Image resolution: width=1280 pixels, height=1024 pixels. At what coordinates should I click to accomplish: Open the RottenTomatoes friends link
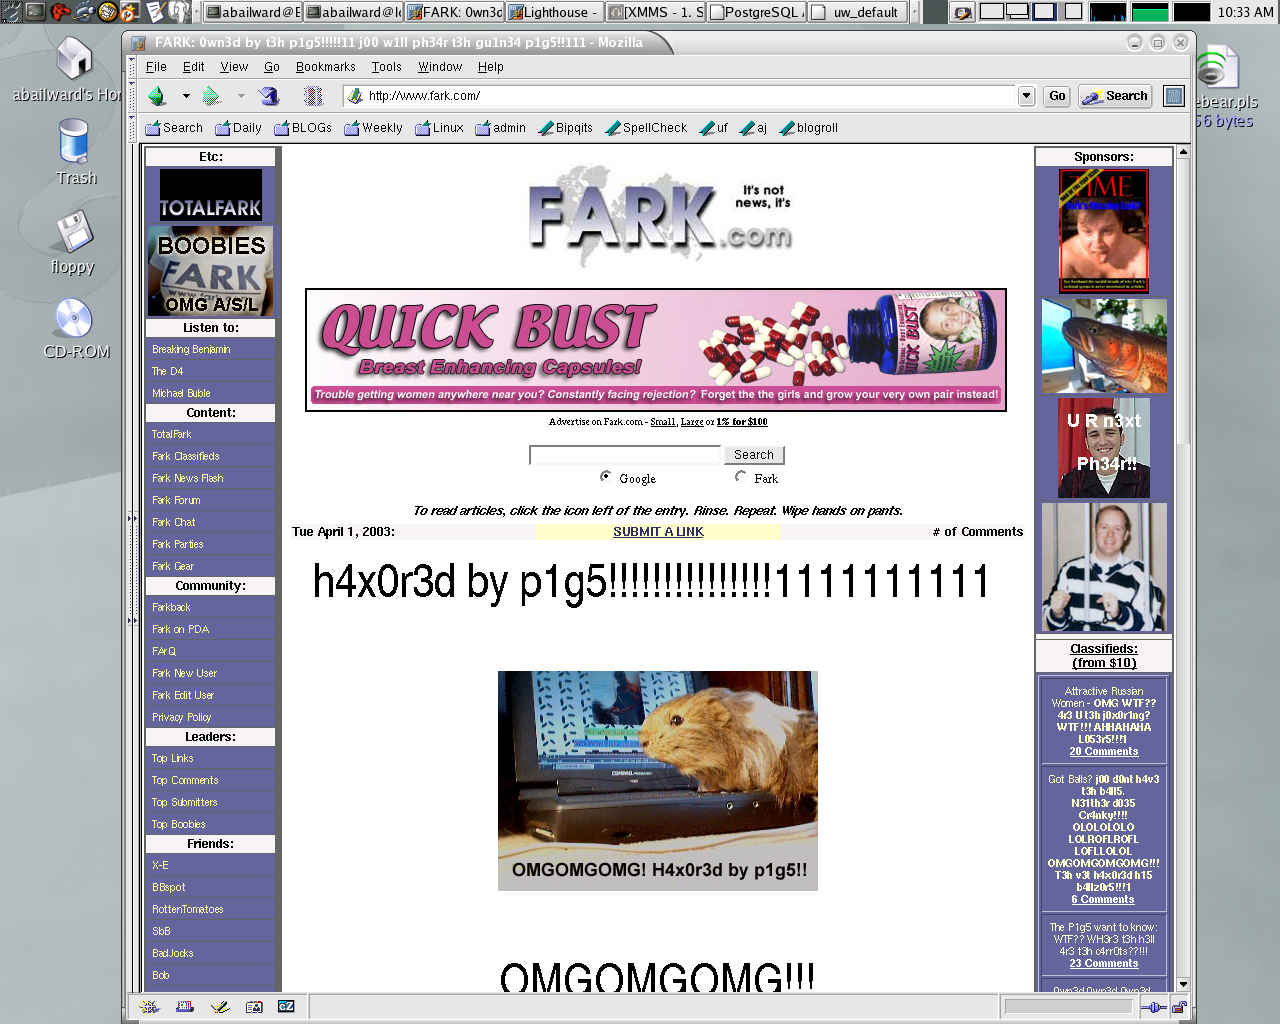point(188,909)
